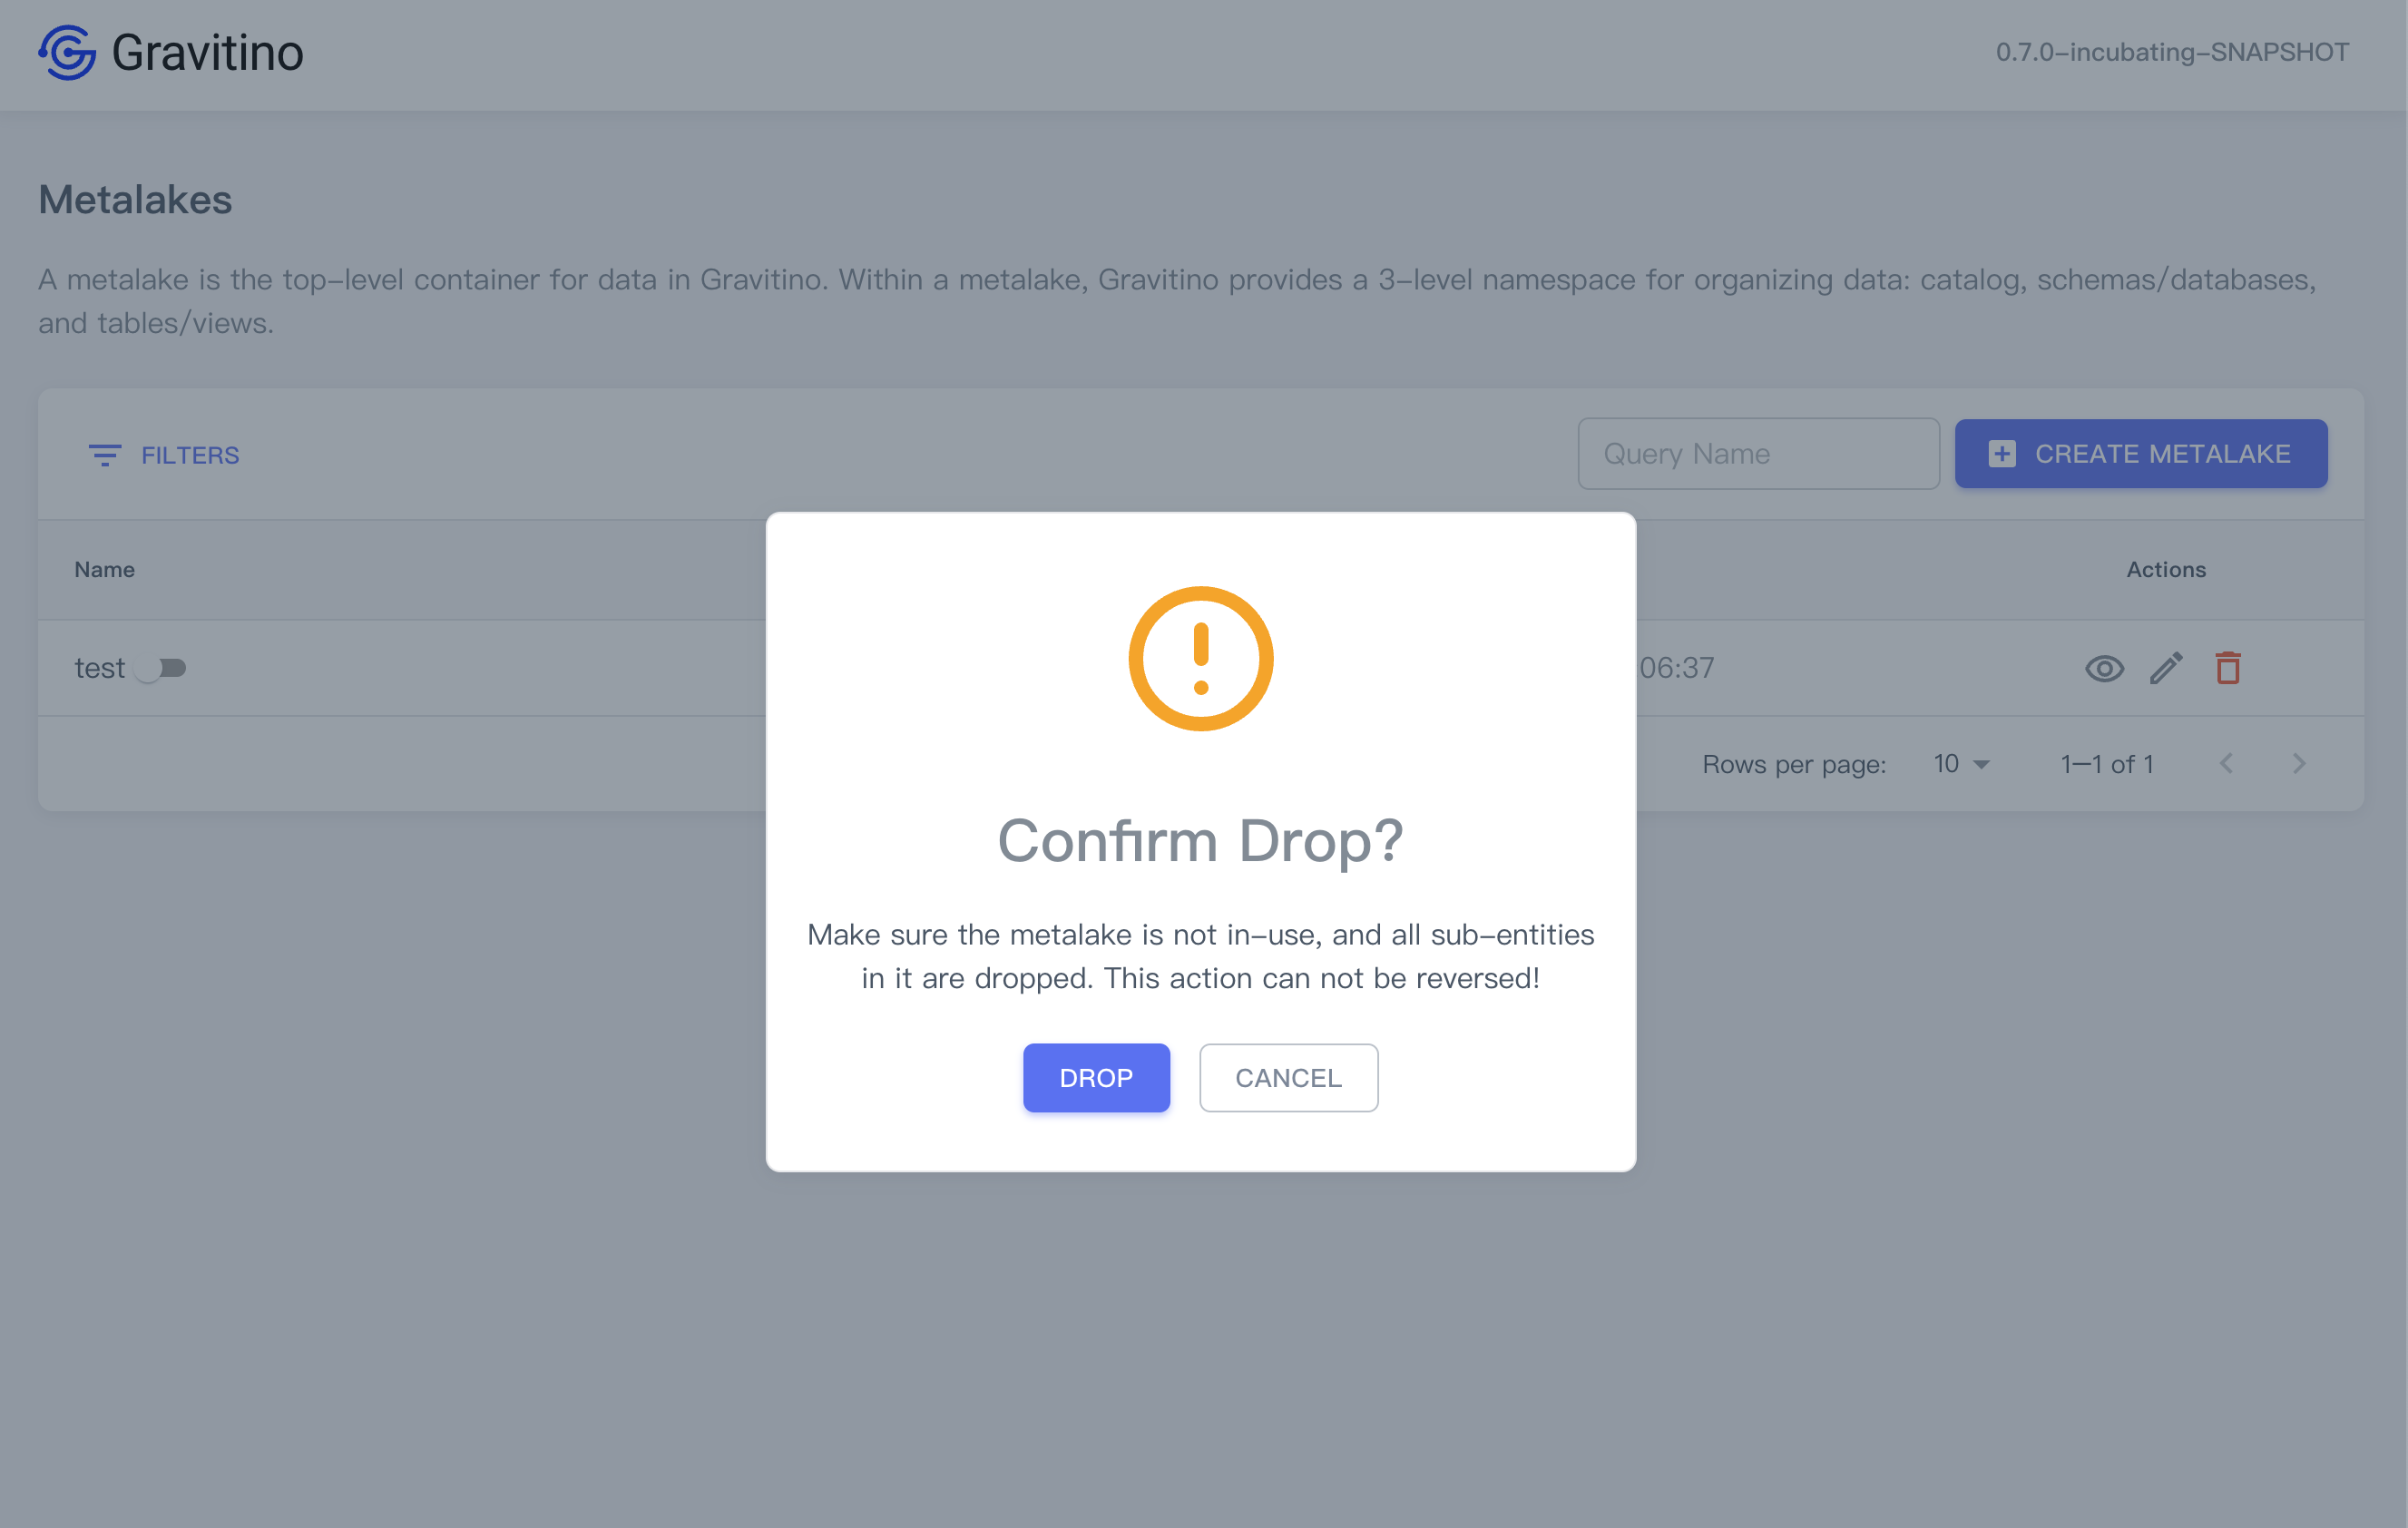
Task: Expand rows per page selector dropdown
Action: tap(1961, 763)
